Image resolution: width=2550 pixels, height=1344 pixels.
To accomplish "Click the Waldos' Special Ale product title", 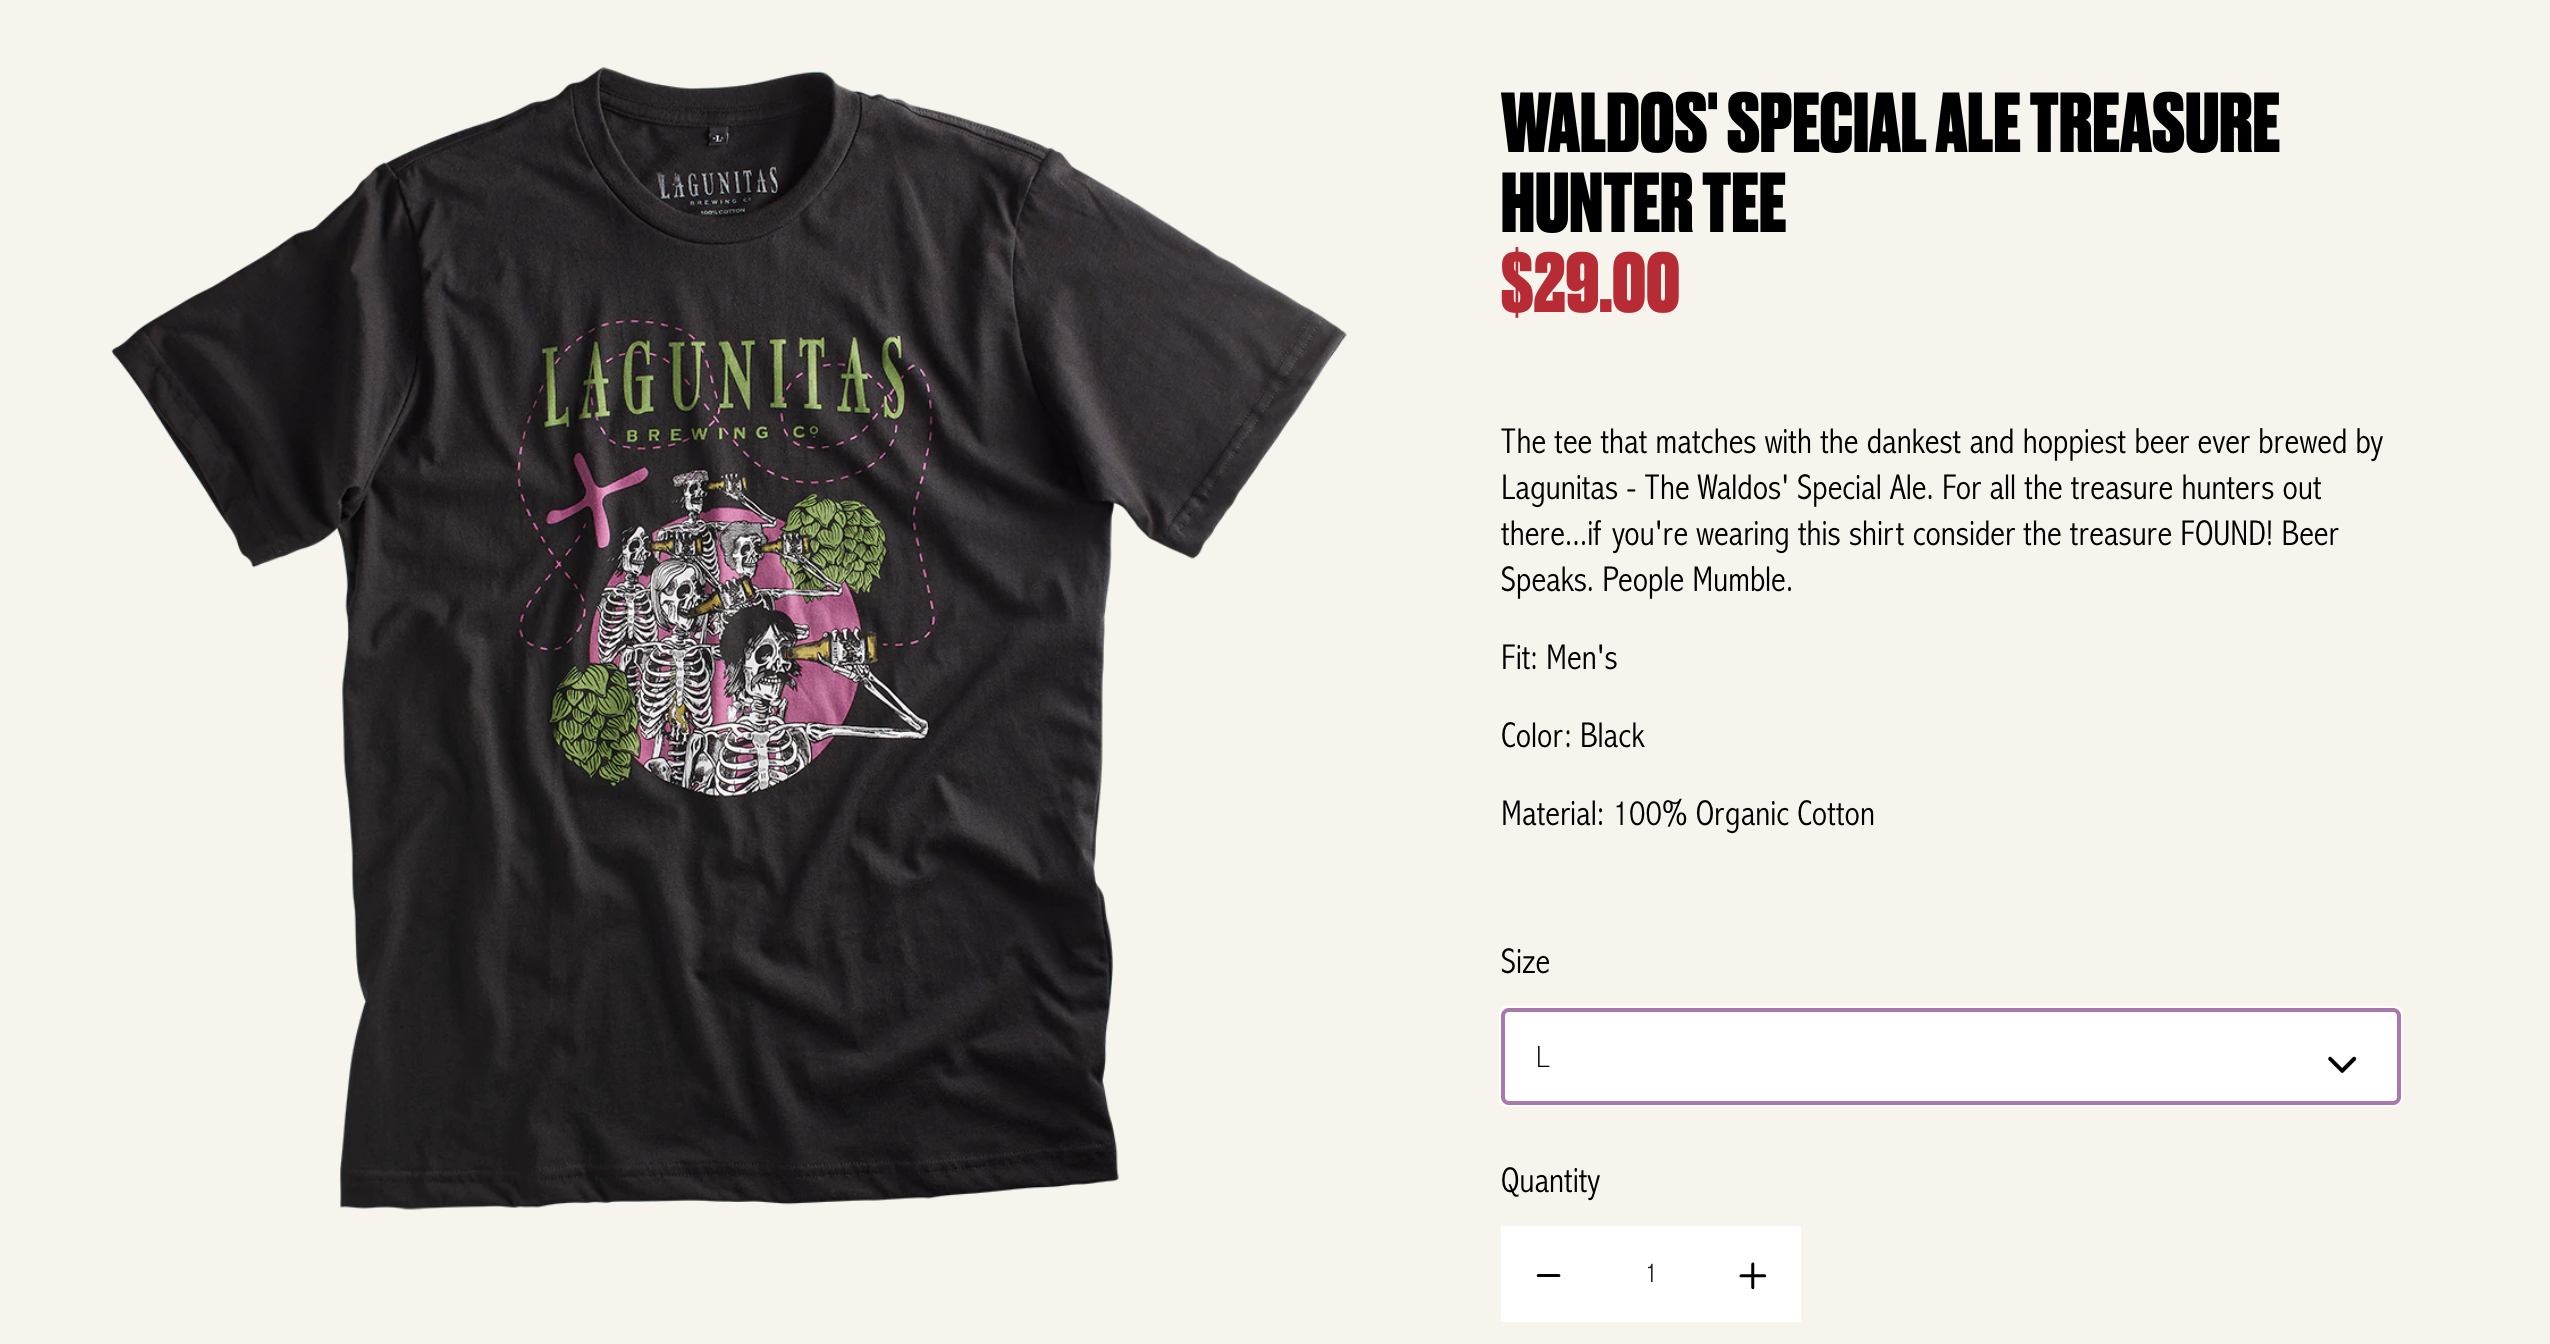I will click(1889, 163).
